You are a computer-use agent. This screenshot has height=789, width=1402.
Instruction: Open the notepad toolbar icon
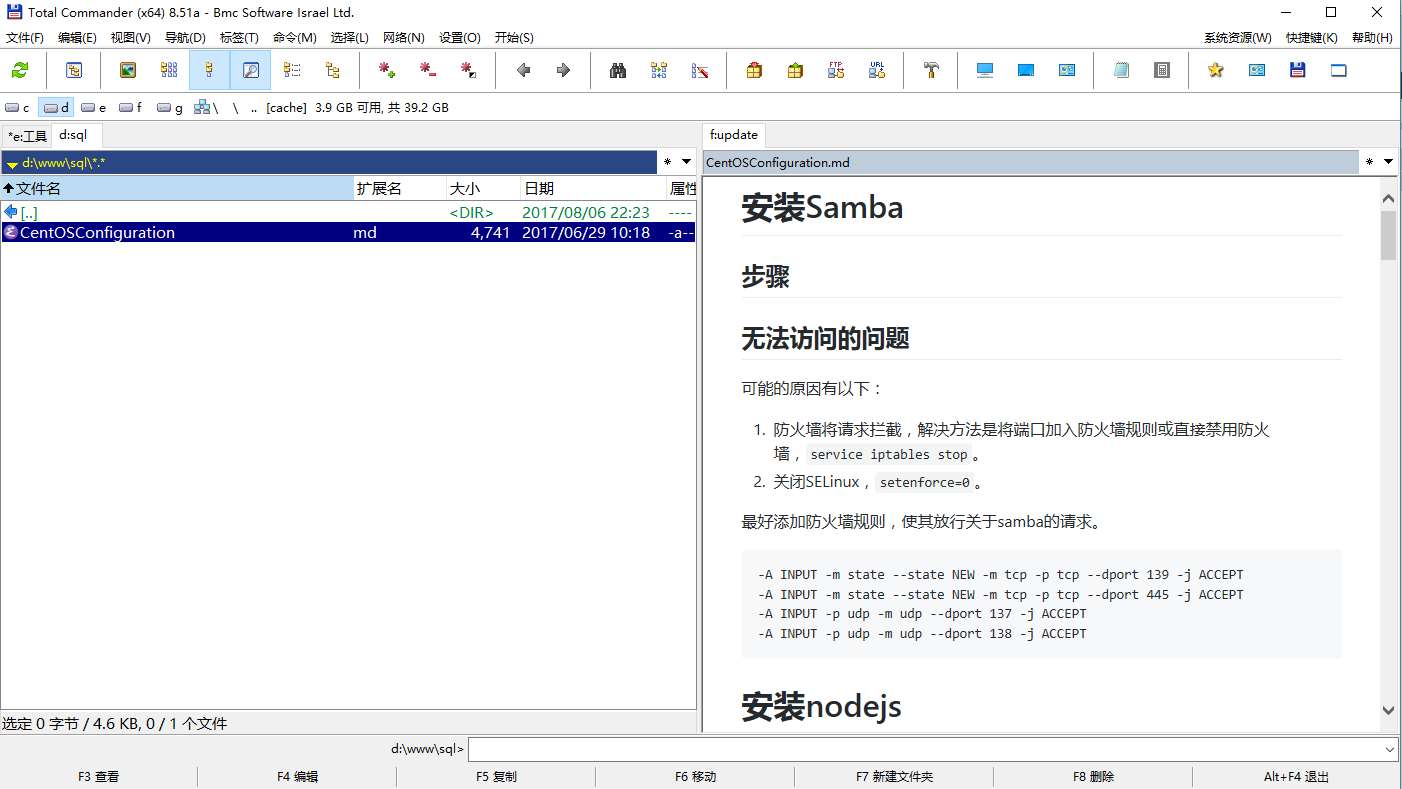click(x=1122, y=70)
